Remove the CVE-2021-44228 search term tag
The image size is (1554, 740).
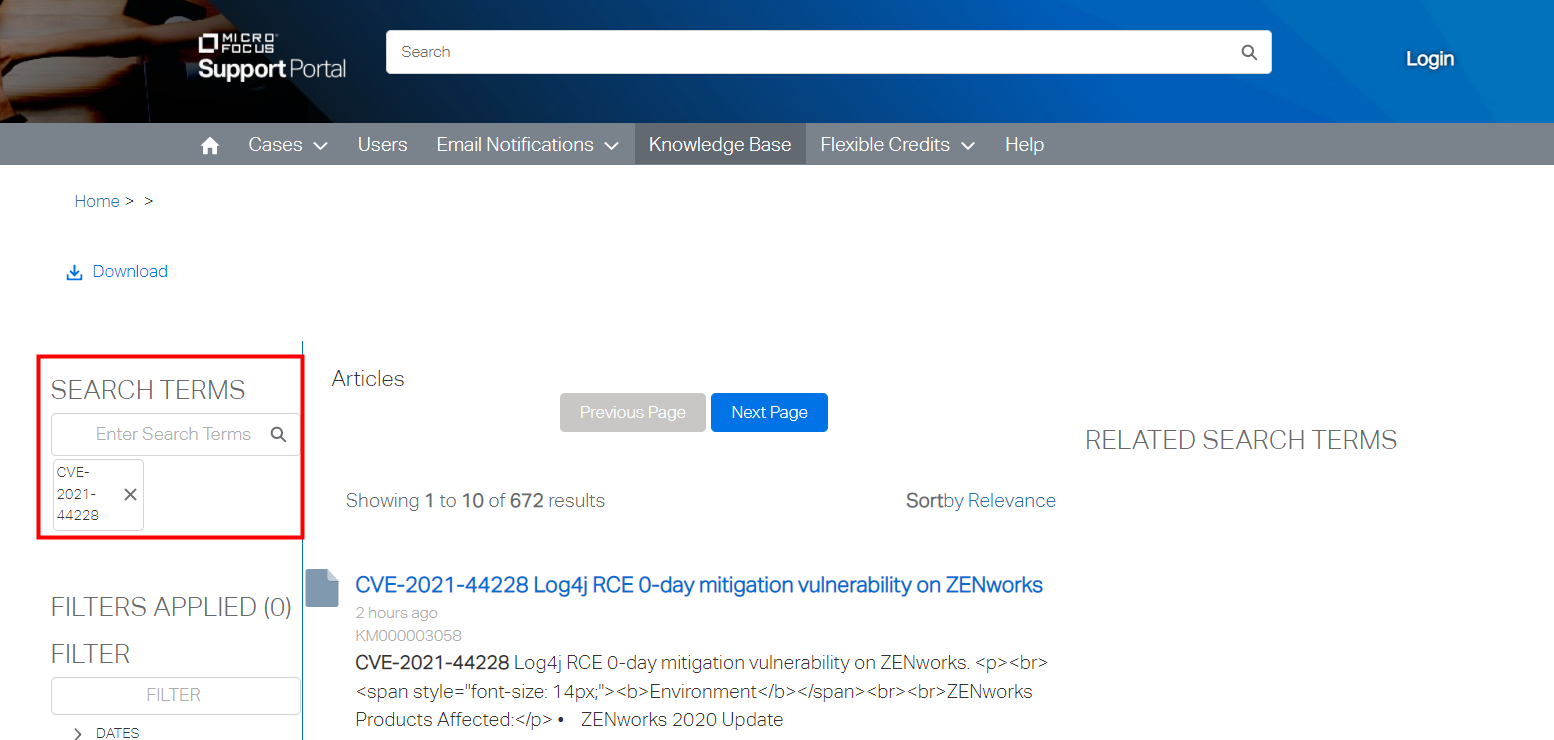tap(130, 495)
